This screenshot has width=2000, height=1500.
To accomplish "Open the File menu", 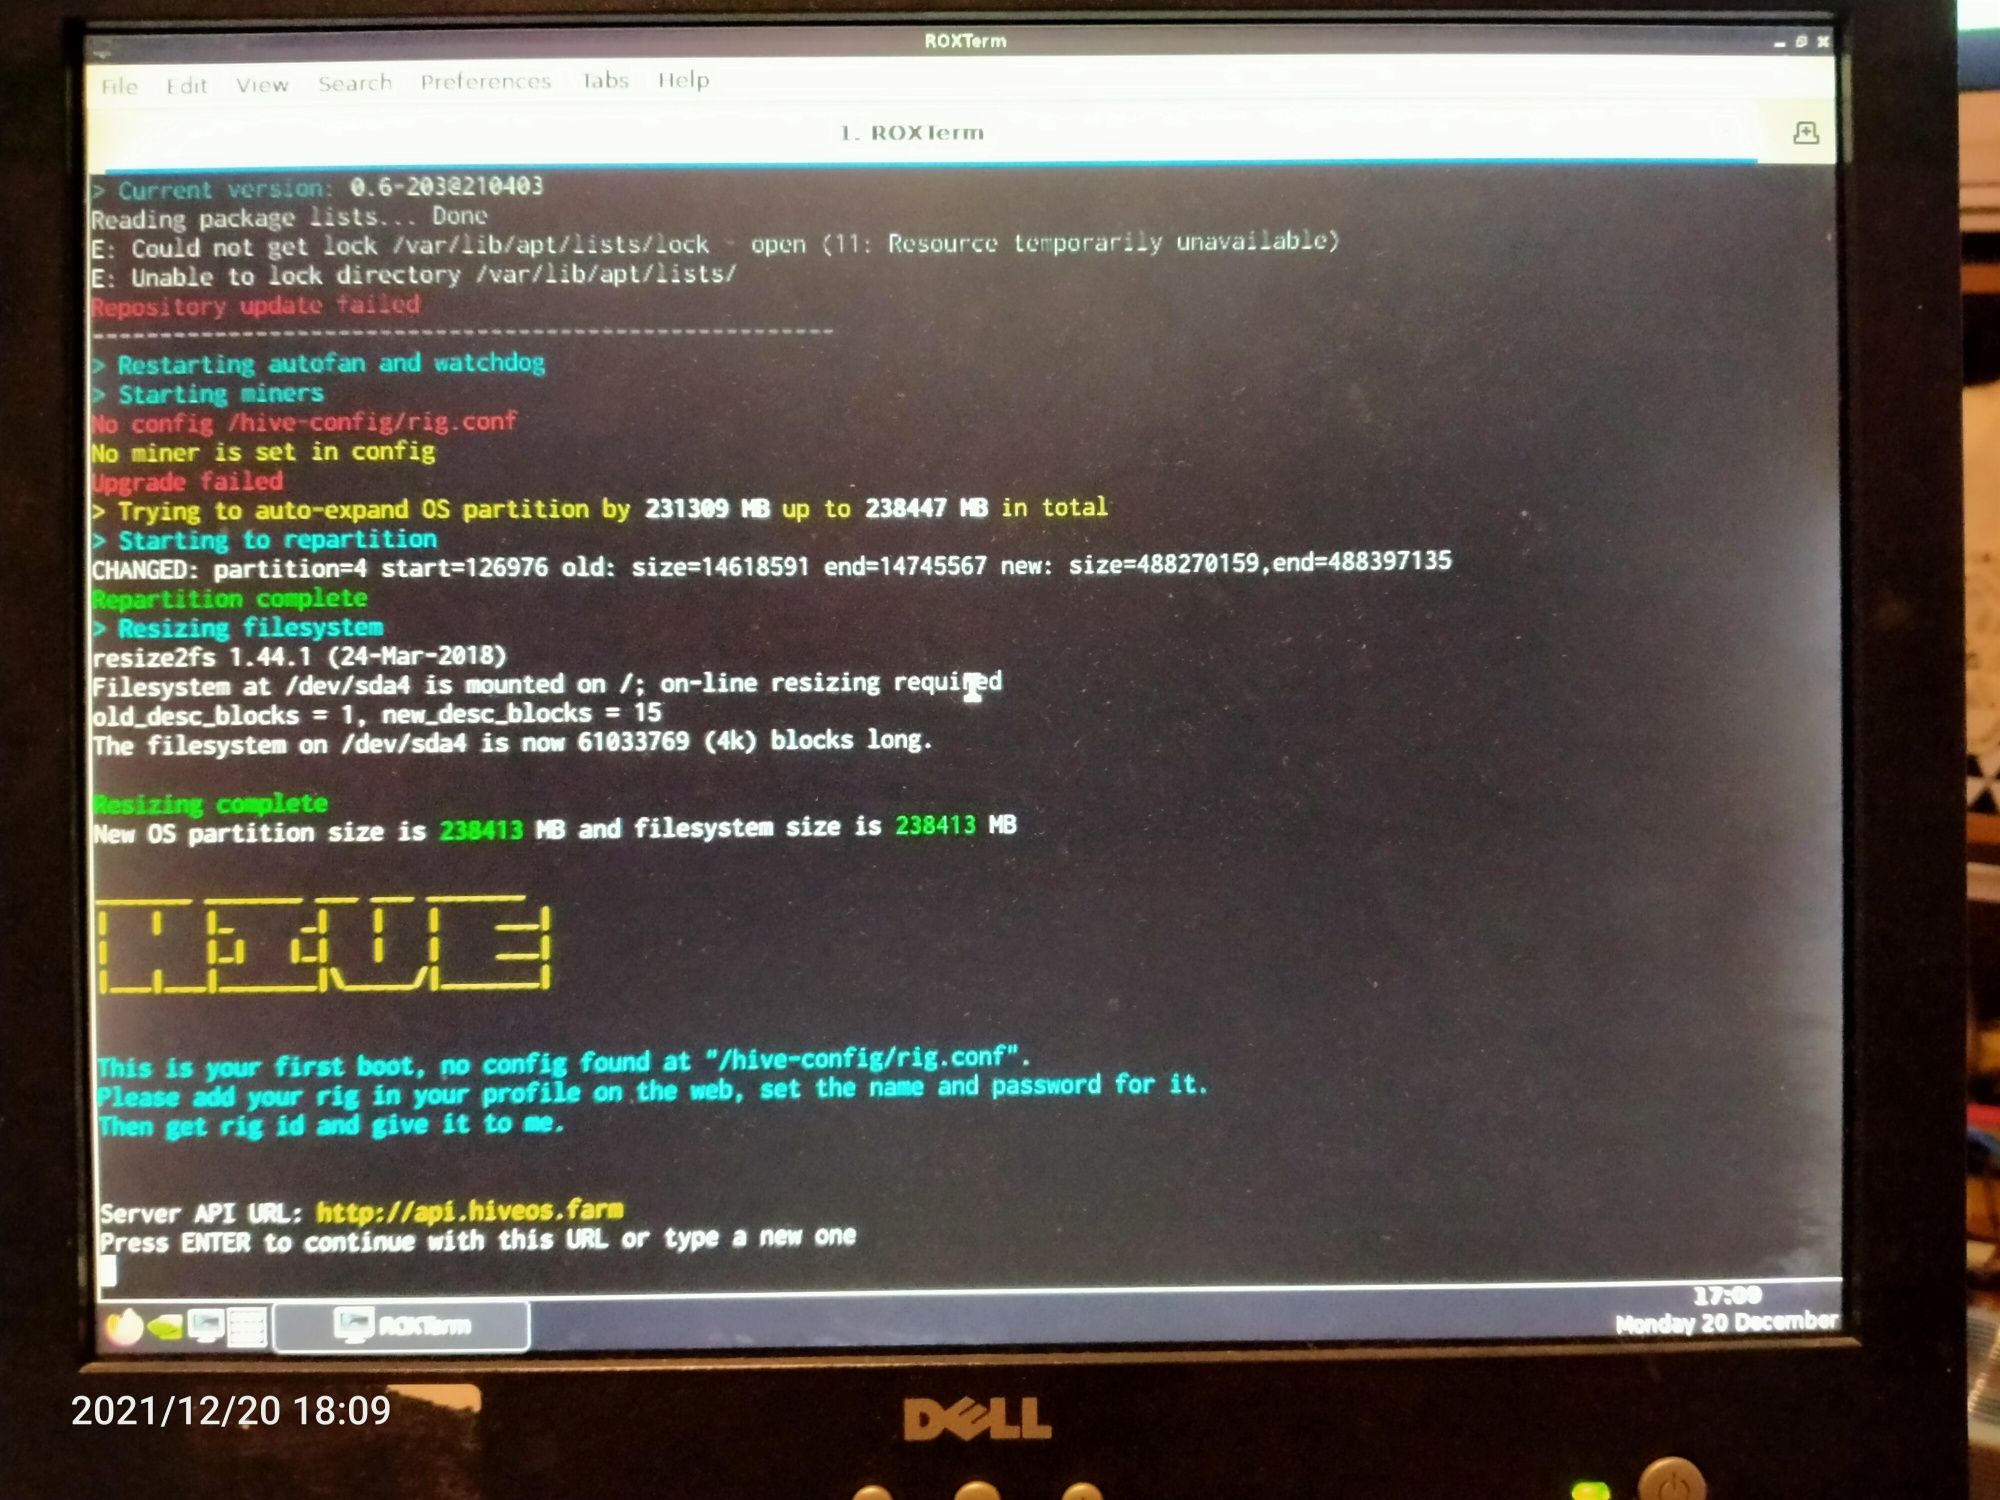I will pos(119,86).
